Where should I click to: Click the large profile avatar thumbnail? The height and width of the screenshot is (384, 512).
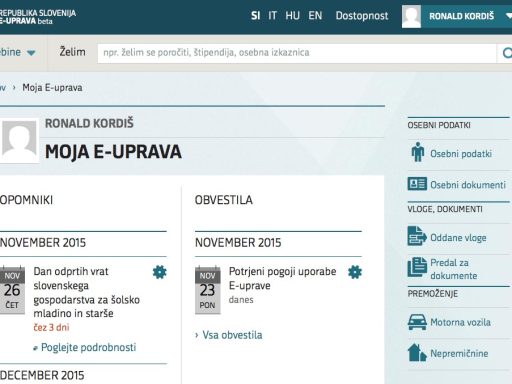coord(19,142)
